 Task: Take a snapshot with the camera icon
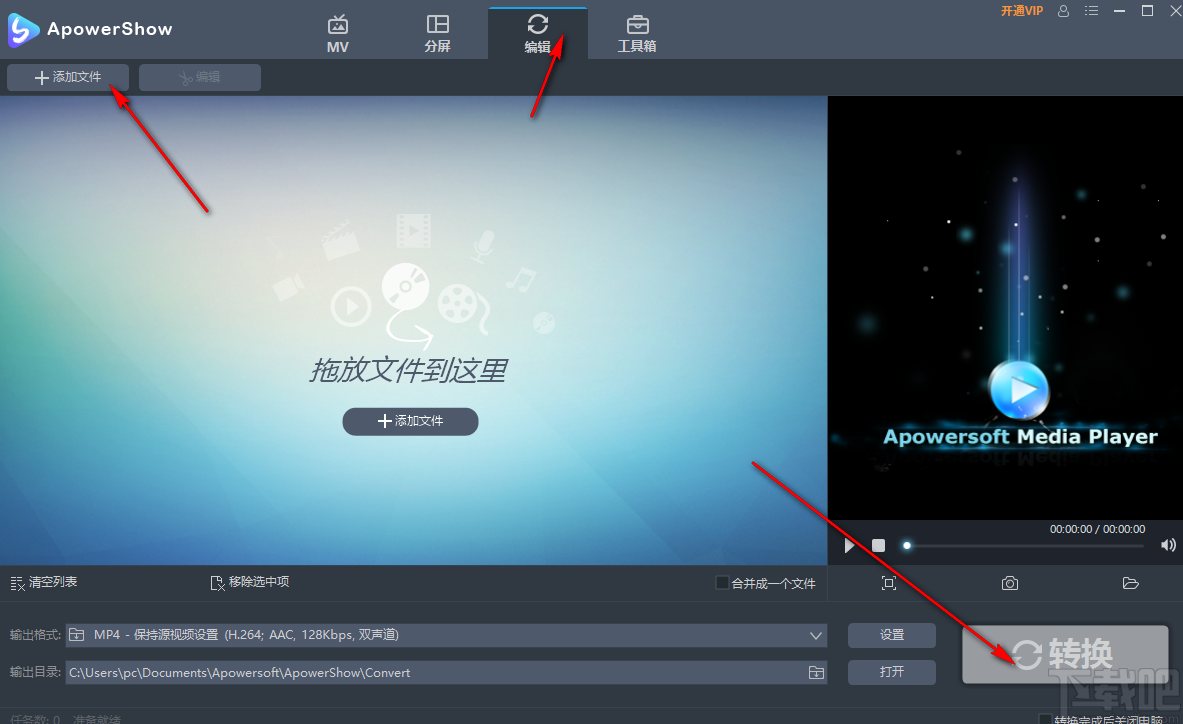[x=1009, y=583]
